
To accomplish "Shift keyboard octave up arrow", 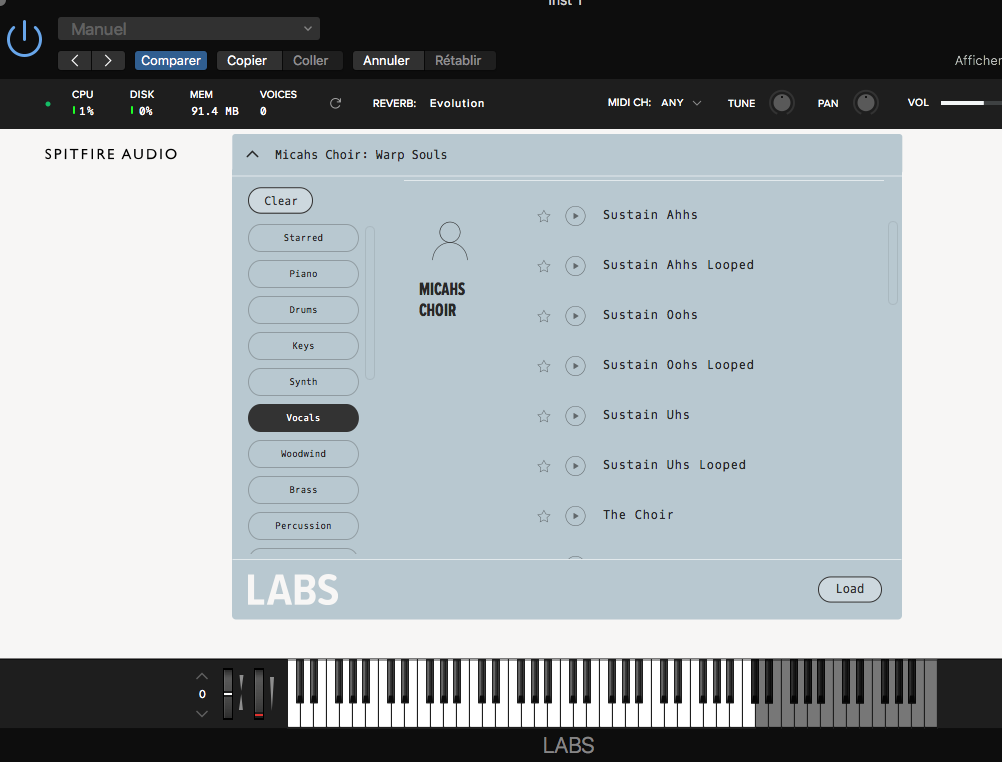I will (202, 676).
